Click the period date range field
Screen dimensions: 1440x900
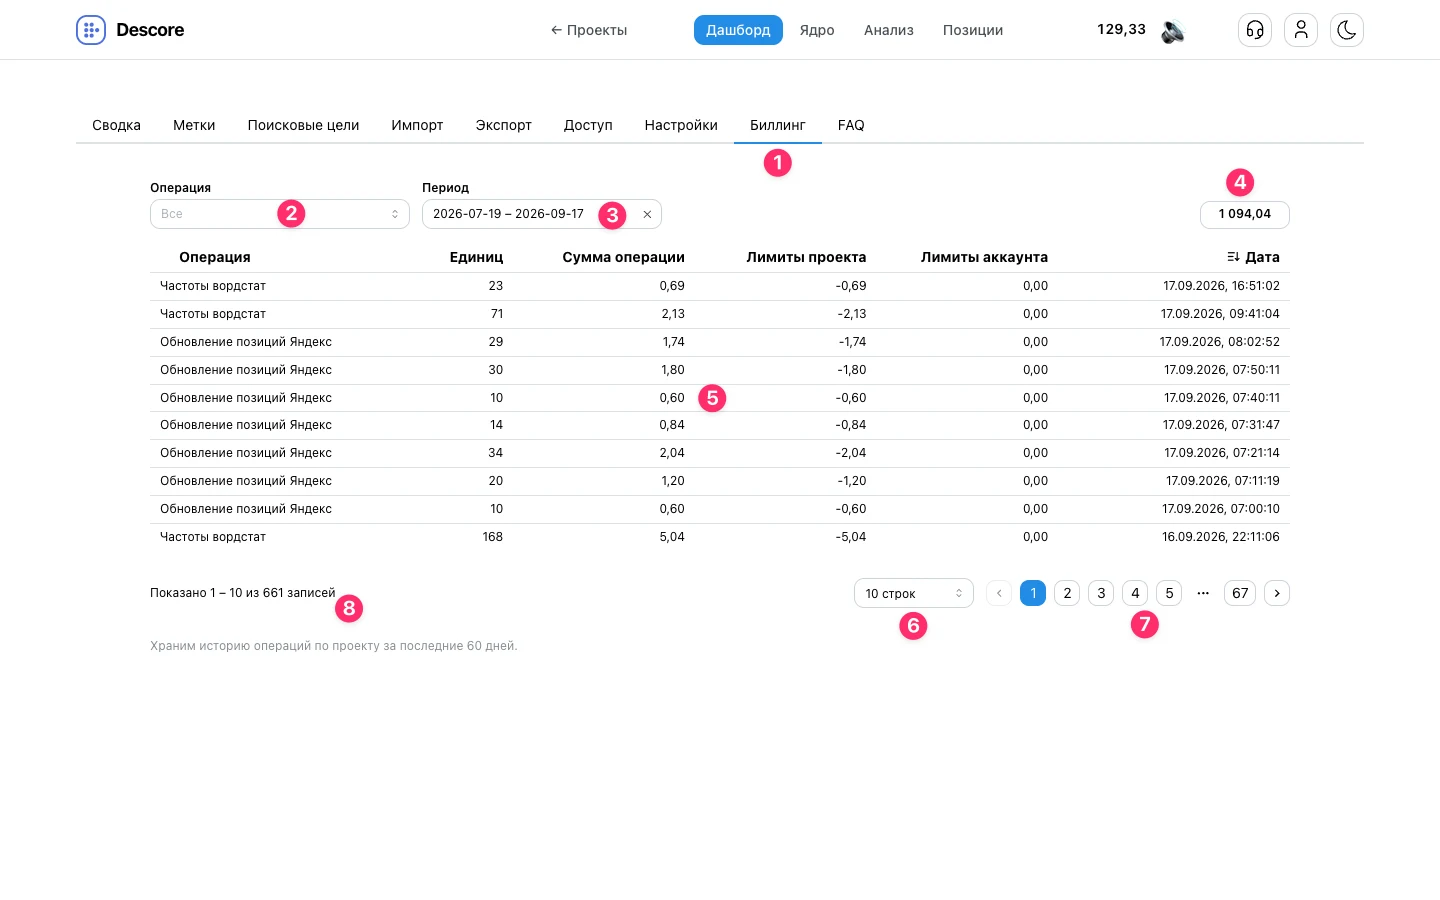click(542, 214)
